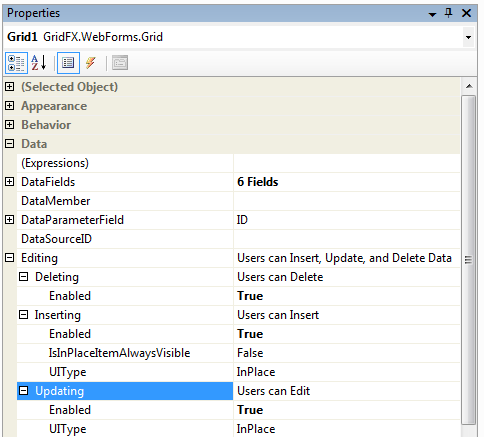Show Properties list icon
The image size is (484, 437).
pos(68,63)
